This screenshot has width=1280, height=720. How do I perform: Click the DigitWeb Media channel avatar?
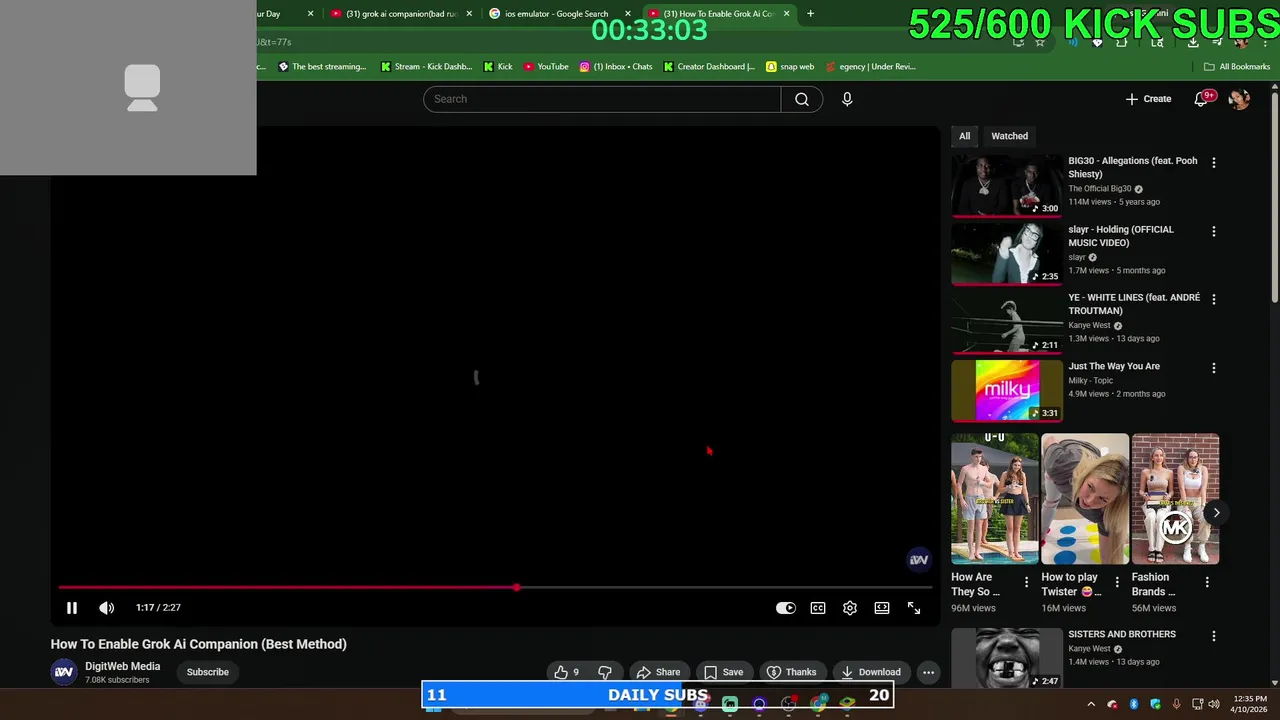point(64,672)
